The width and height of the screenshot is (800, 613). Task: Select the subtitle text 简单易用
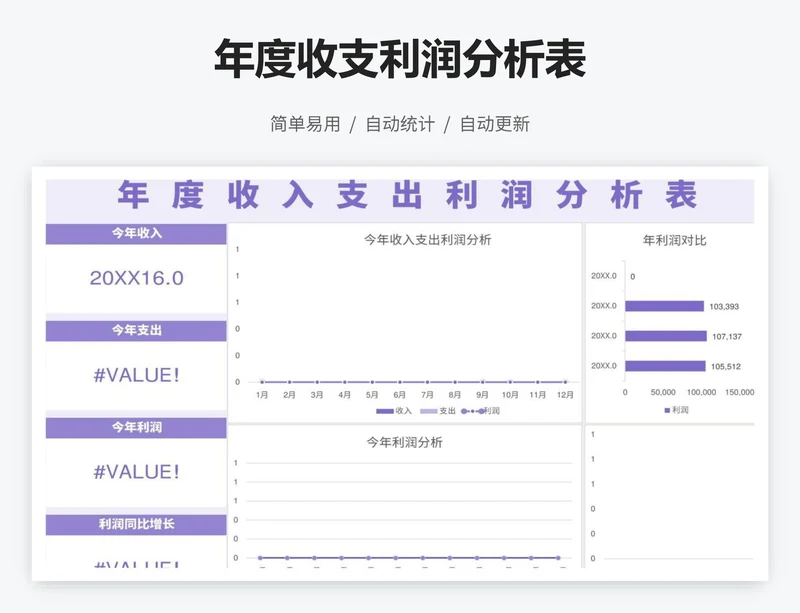305,124
